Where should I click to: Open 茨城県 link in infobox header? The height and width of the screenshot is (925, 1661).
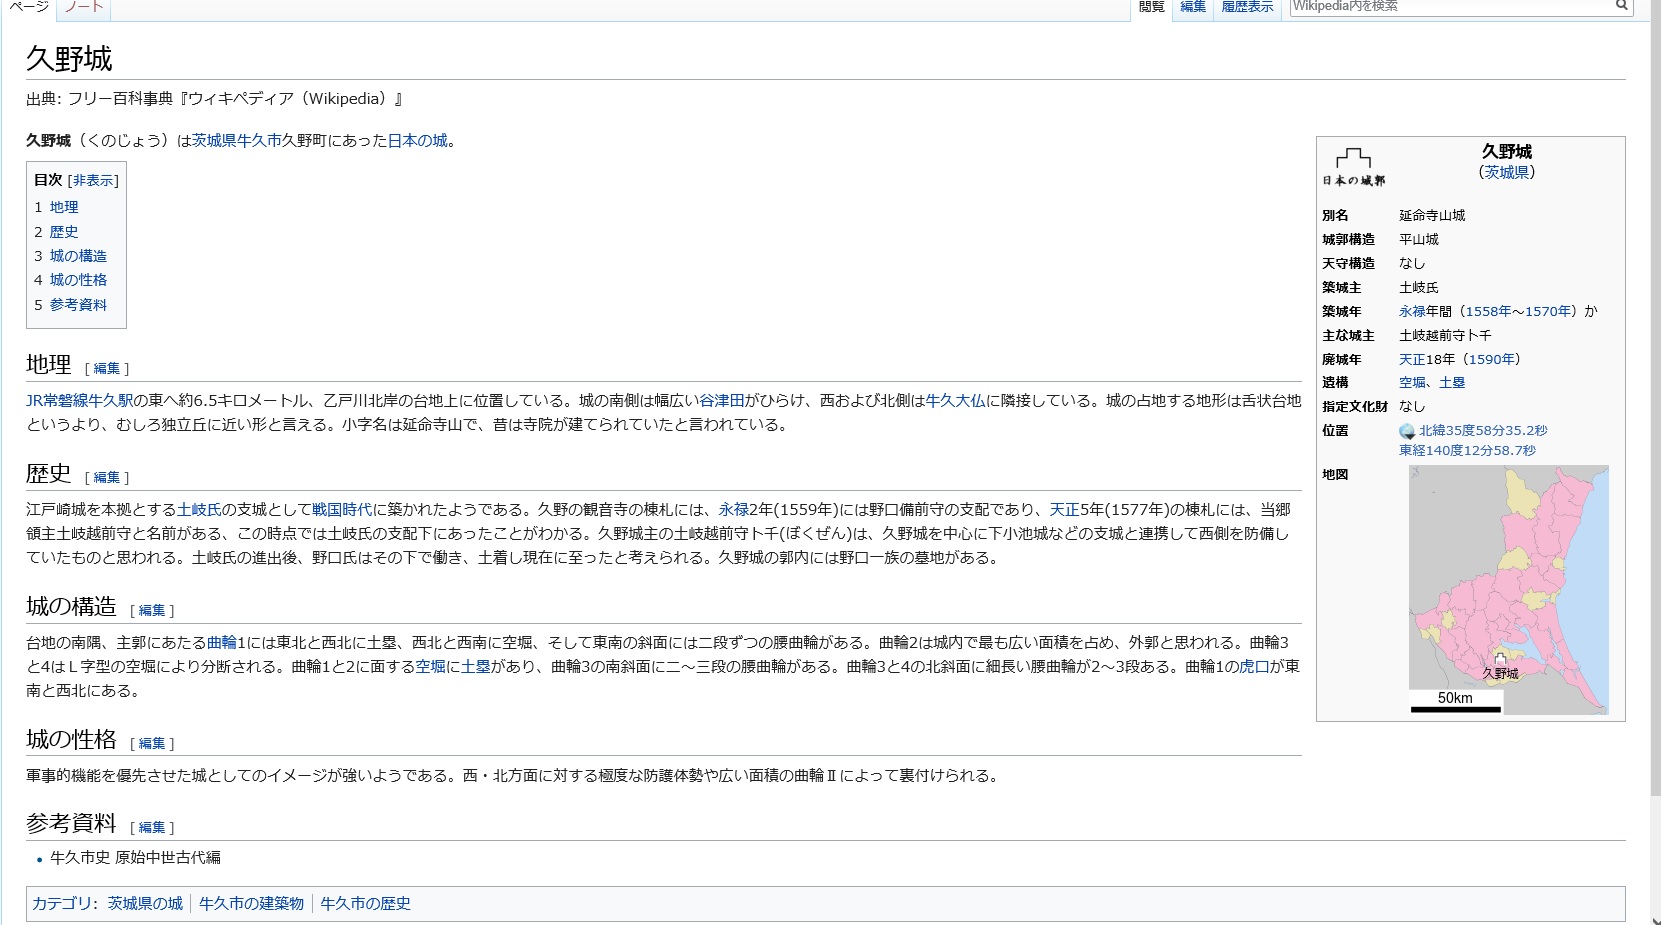click(1507, 172)
